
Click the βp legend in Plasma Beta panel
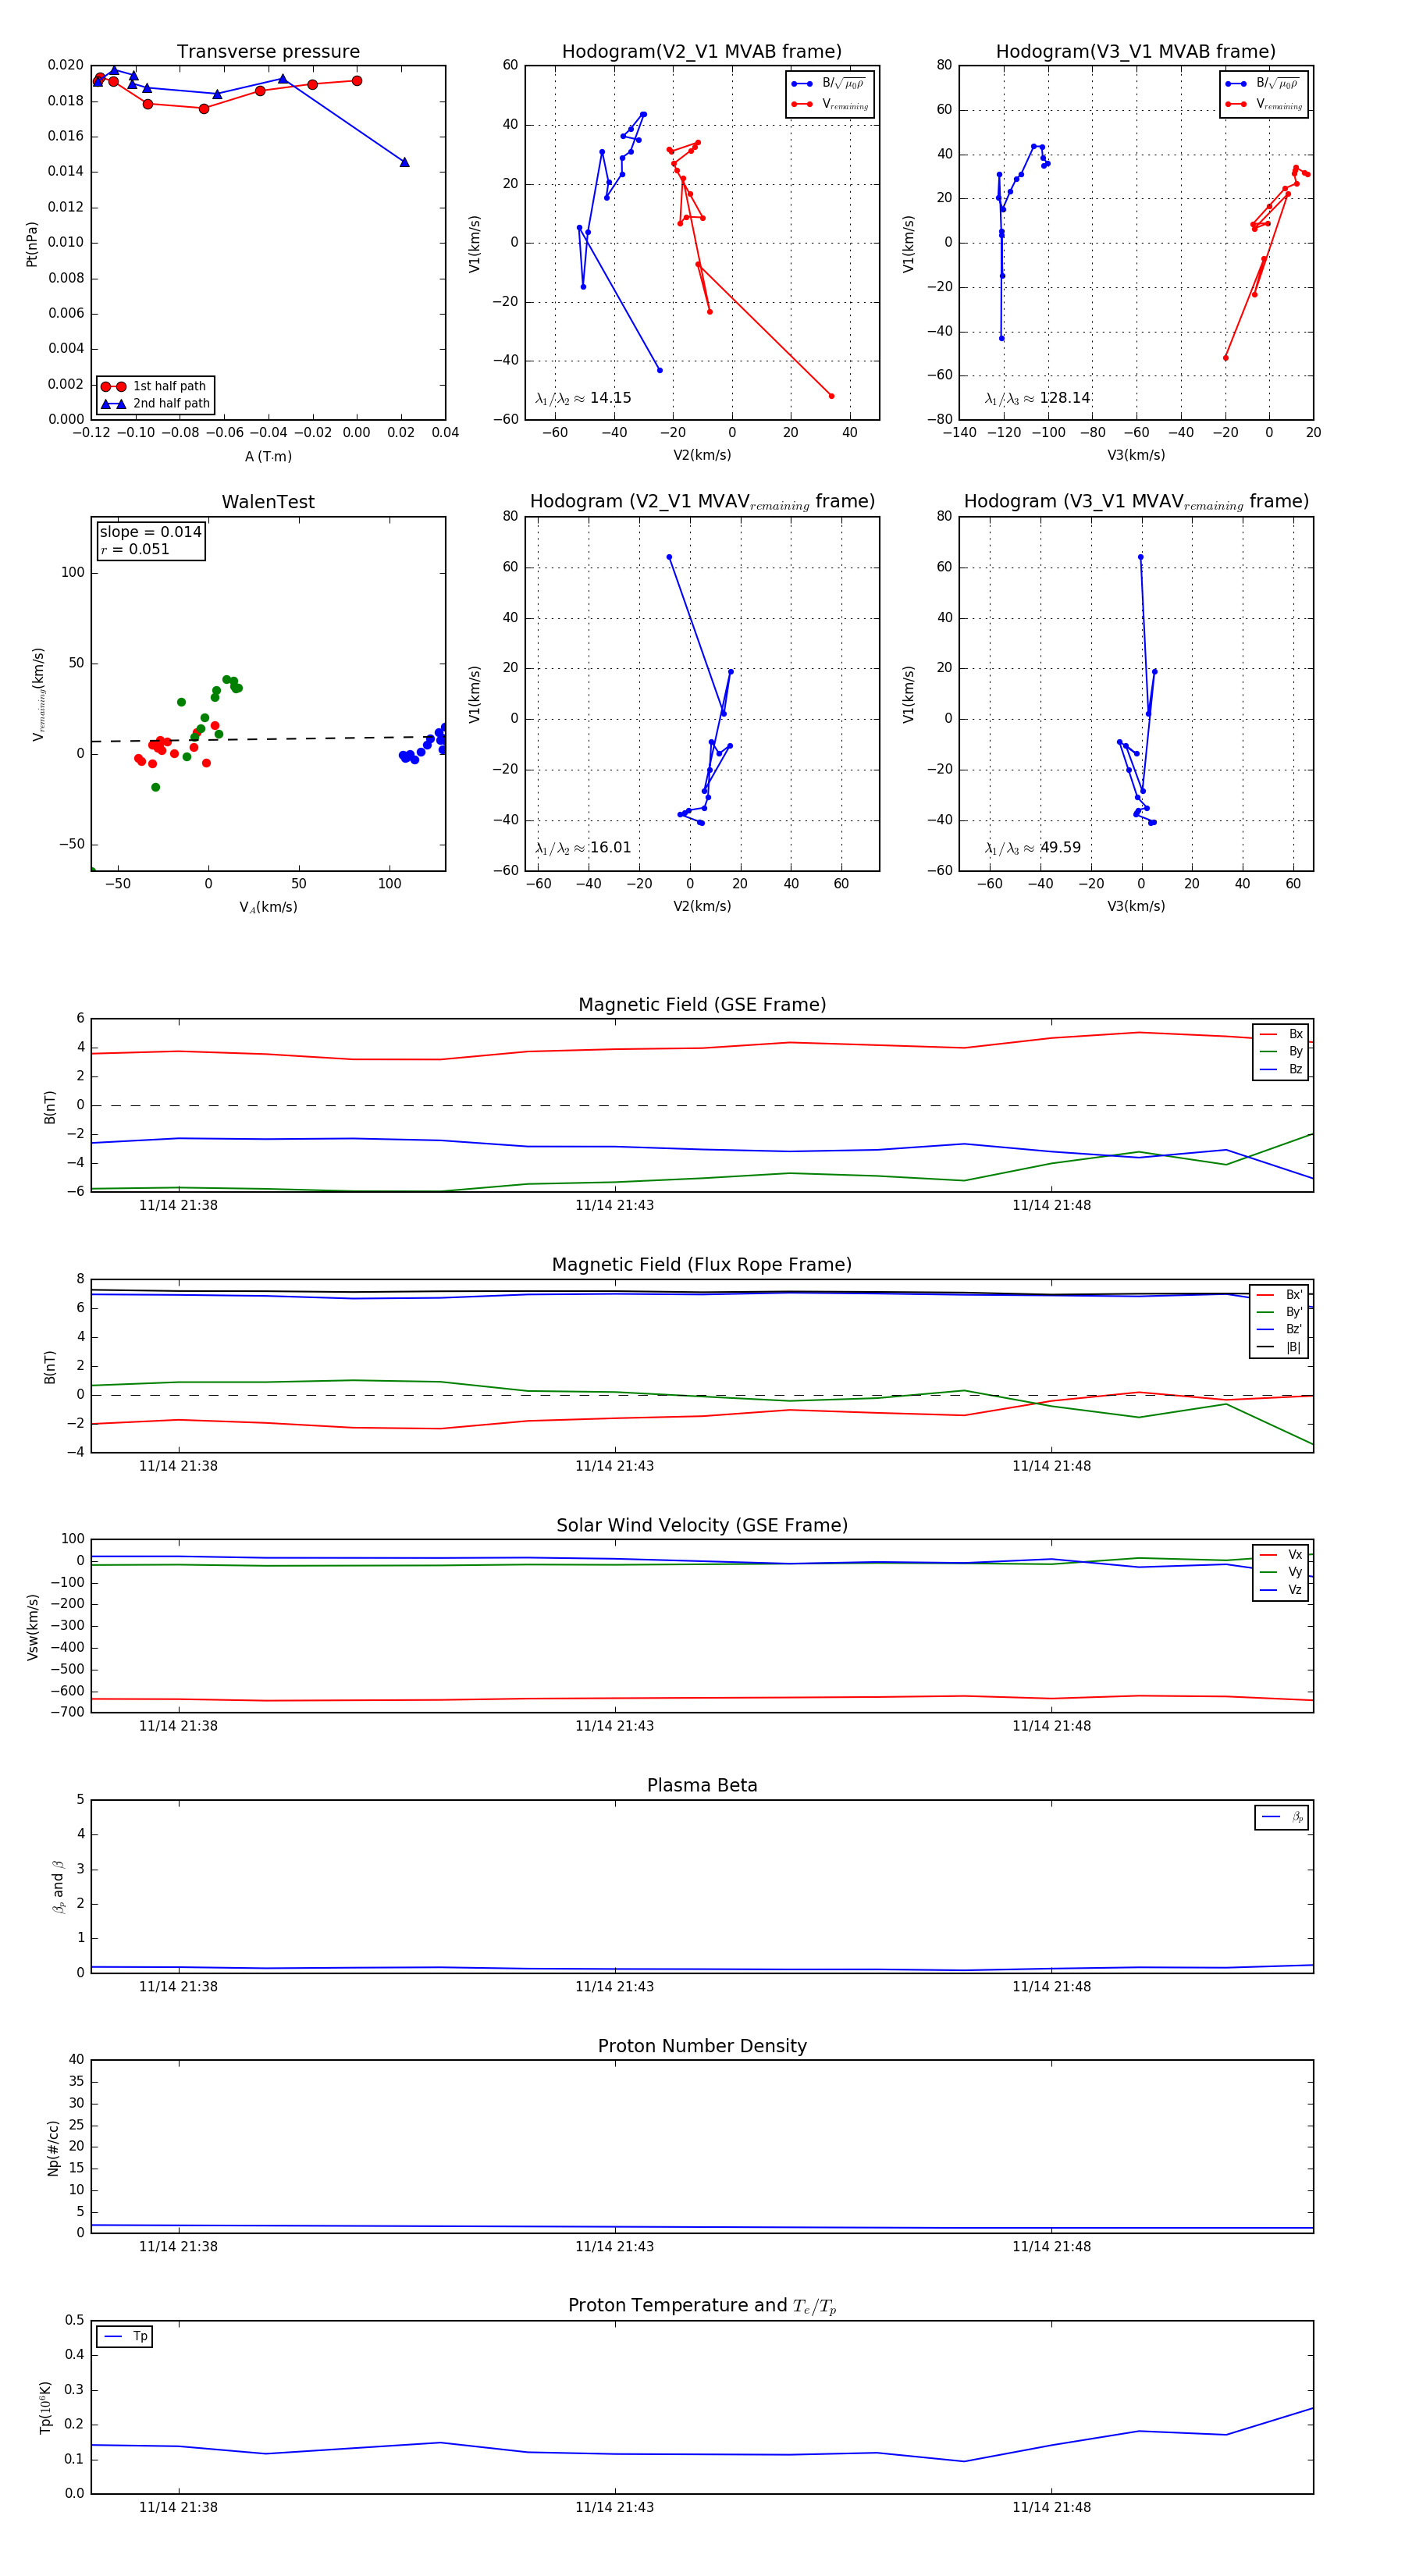pos(1282,1817)
